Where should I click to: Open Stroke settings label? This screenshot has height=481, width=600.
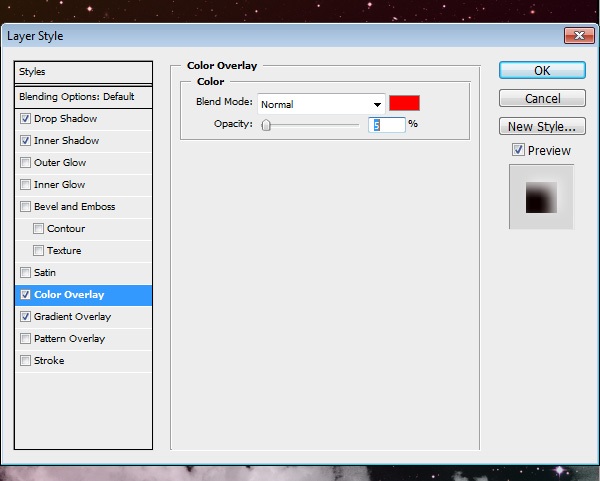[49, 361]
